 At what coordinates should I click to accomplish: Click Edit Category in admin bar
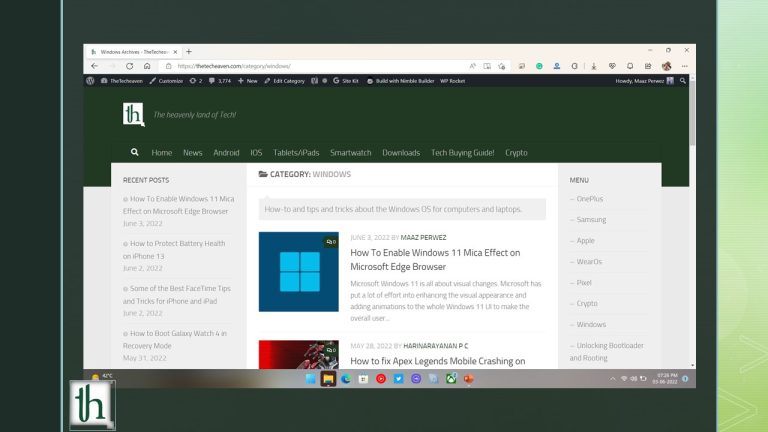(x=285, y=81)
